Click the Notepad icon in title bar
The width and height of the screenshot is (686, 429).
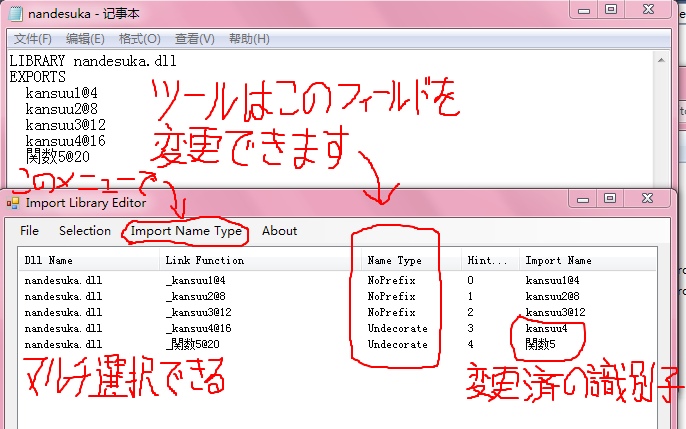point(16,14)
